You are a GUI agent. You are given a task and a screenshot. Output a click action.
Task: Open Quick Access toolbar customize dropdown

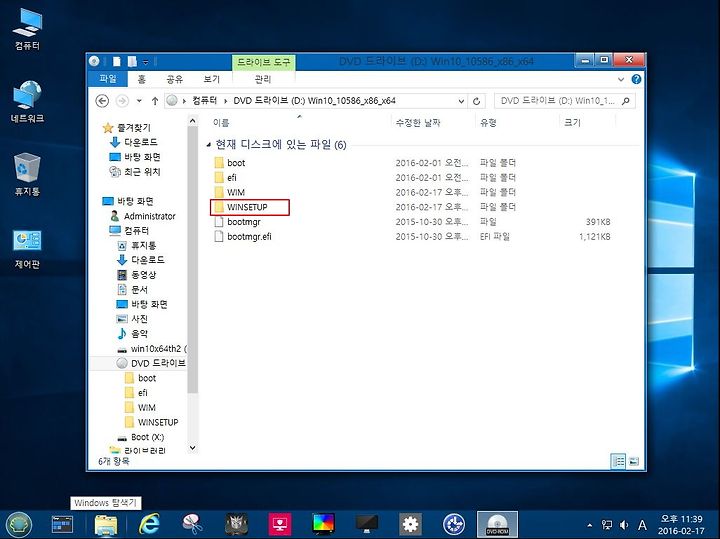coord(145,62)
